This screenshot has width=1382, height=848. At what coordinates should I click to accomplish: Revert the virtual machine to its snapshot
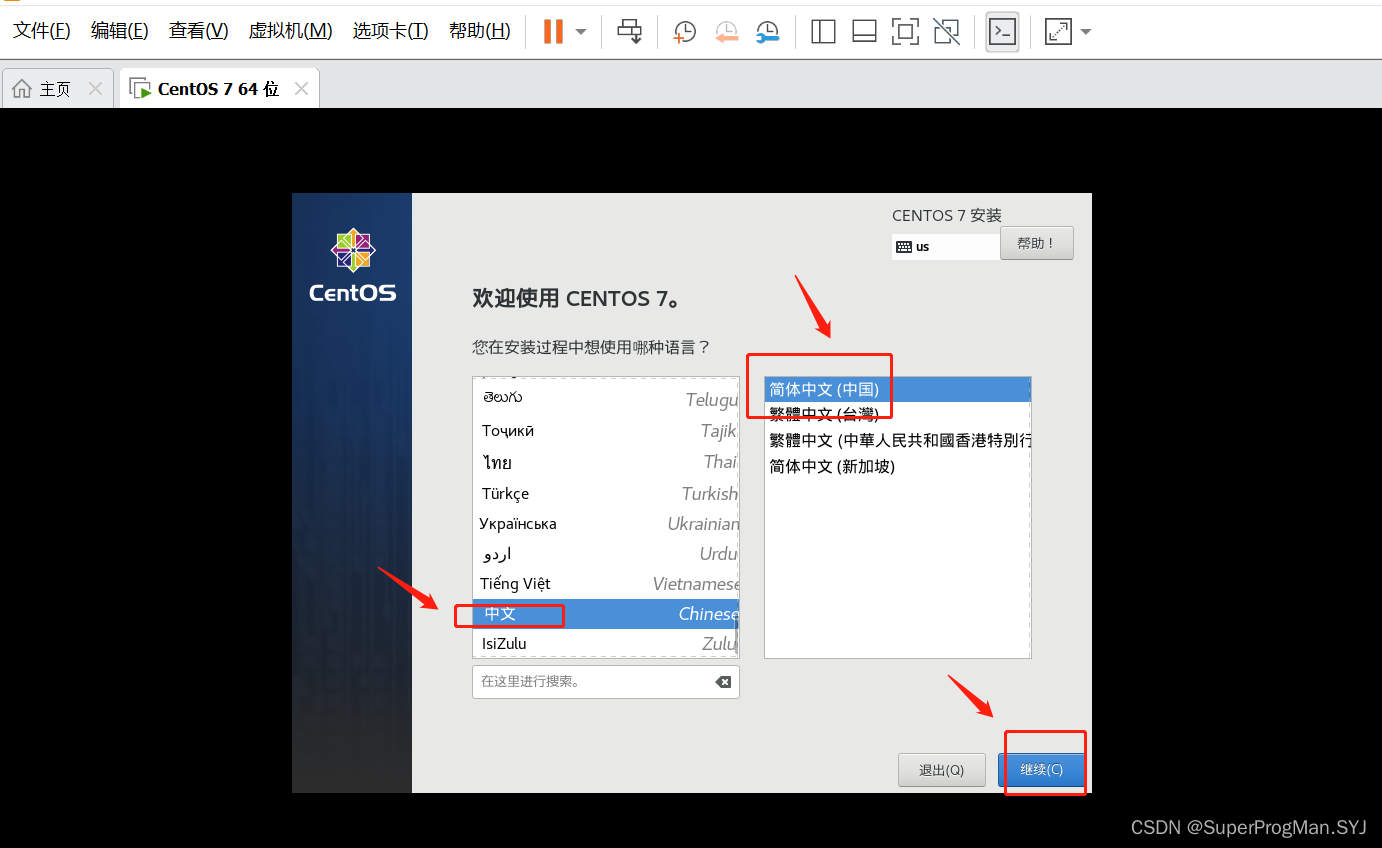727,32
